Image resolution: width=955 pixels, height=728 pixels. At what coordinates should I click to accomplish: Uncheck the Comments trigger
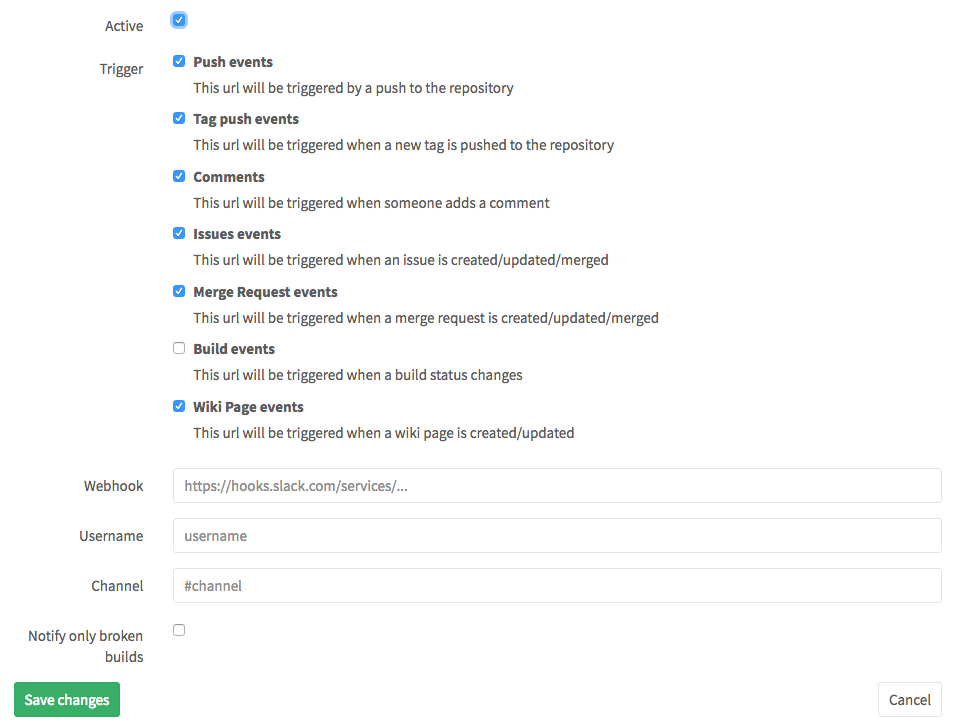(x=179, y=176)
